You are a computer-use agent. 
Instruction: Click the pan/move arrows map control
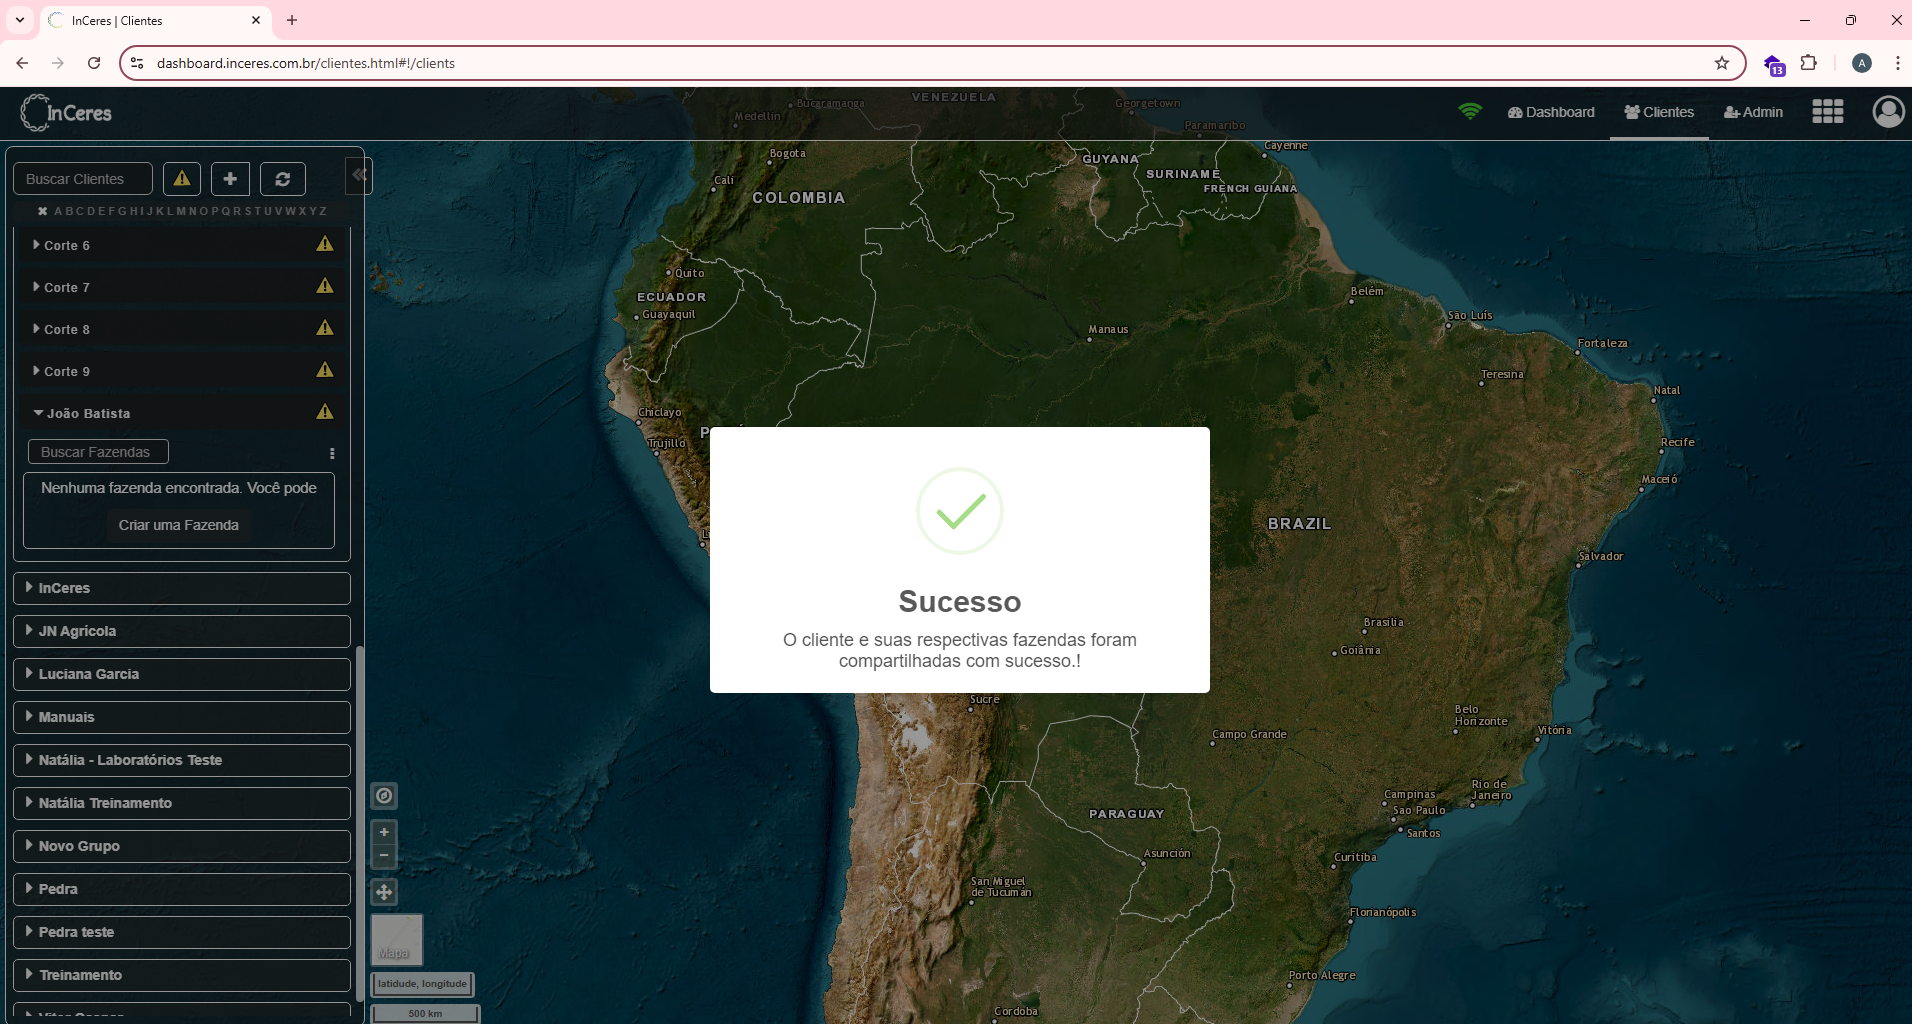click(384, 892)
